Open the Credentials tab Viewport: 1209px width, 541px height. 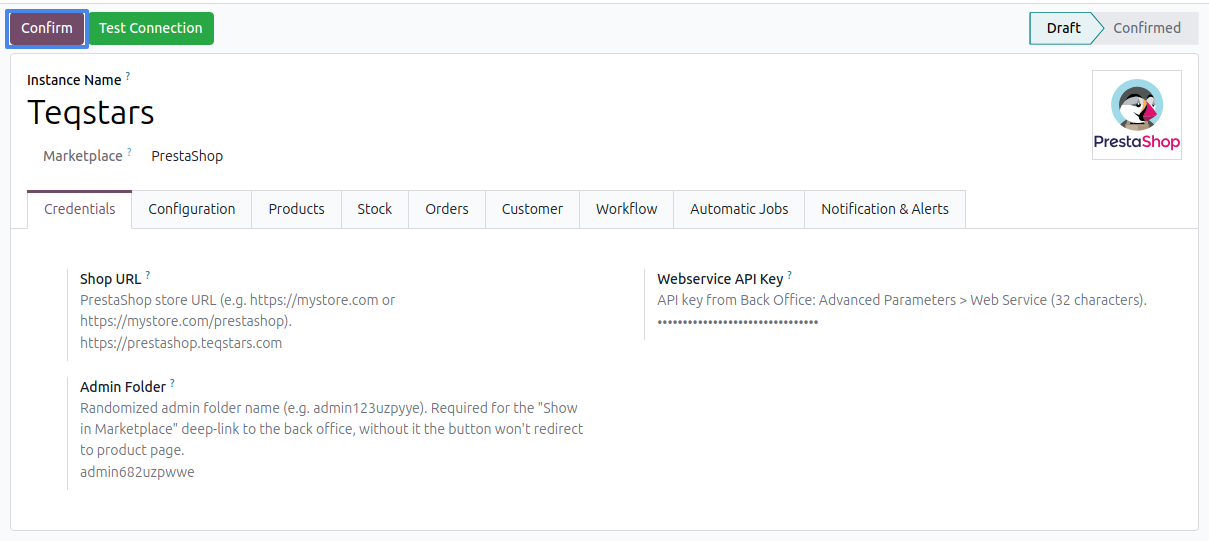(80, 209)
